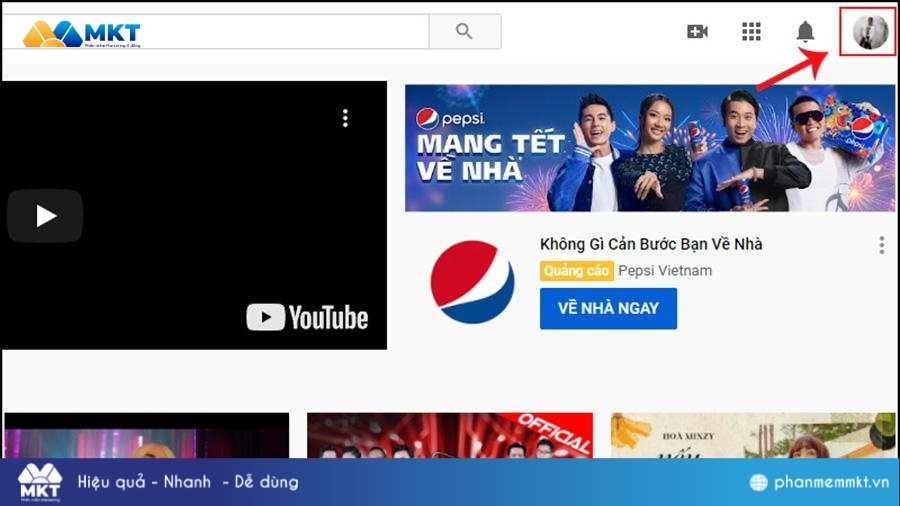Image resolution: width=900 pixels, height=506 pixels.
Task: Open the YouTube apps grid icon
Action: 751,32
